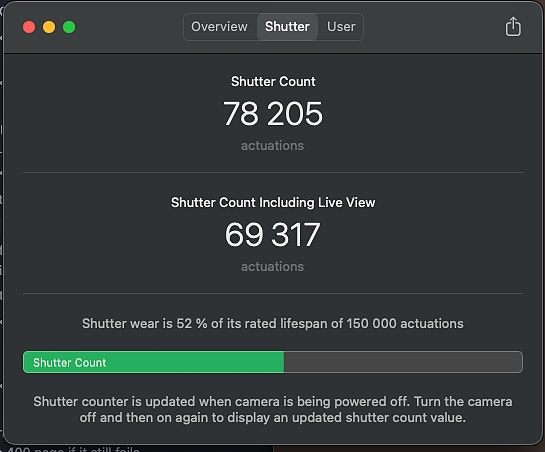545x452 pixels.
Task: Click the shutter wear 52 % lifespan text
Action: click(273, 324)
